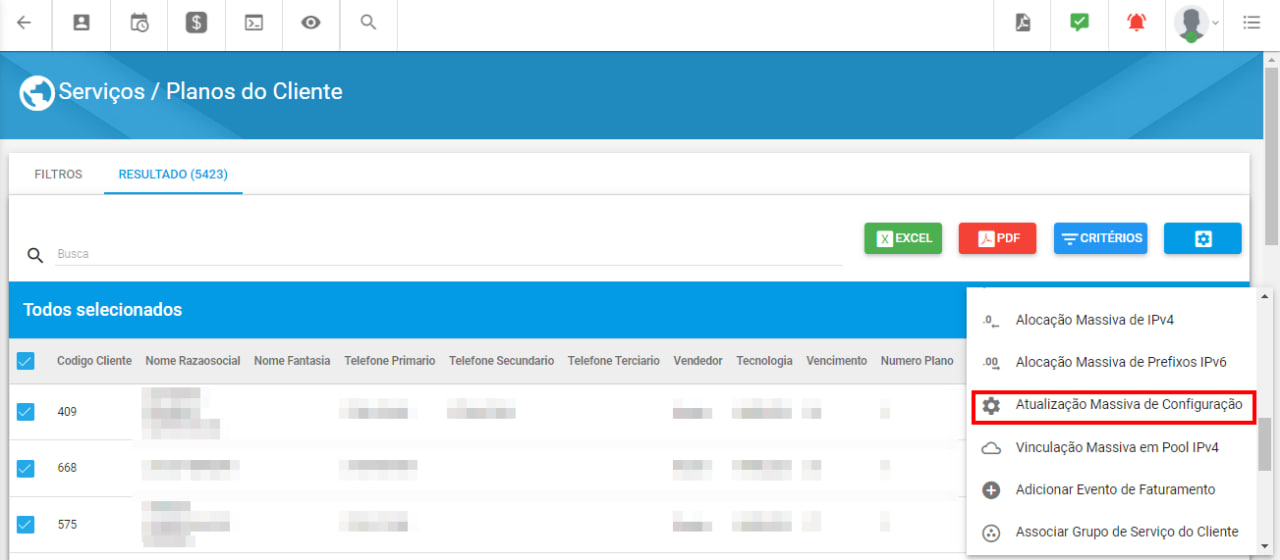The height and width of the screenshot is (560, 1280).
Task: Select Associar Grupo de Serviço do Cliente
Action: [1112, 531]
